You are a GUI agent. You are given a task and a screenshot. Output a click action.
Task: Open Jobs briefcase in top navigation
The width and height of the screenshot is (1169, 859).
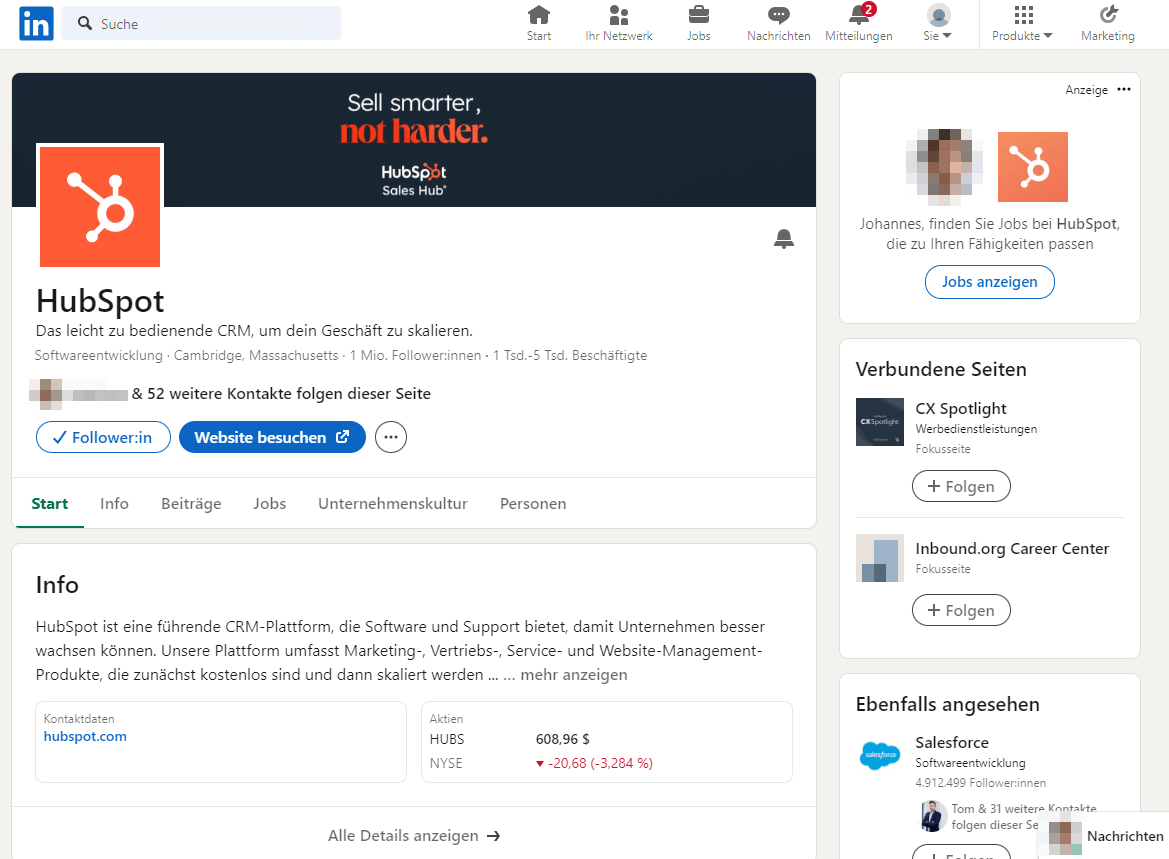699,24
